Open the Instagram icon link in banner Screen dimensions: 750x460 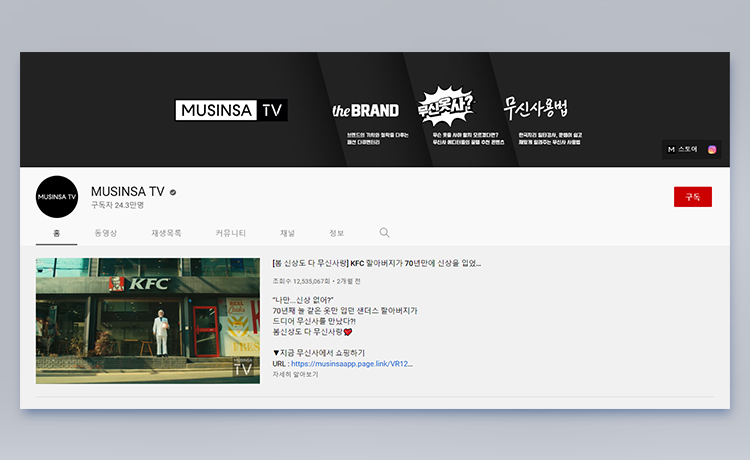click(712, 150)
